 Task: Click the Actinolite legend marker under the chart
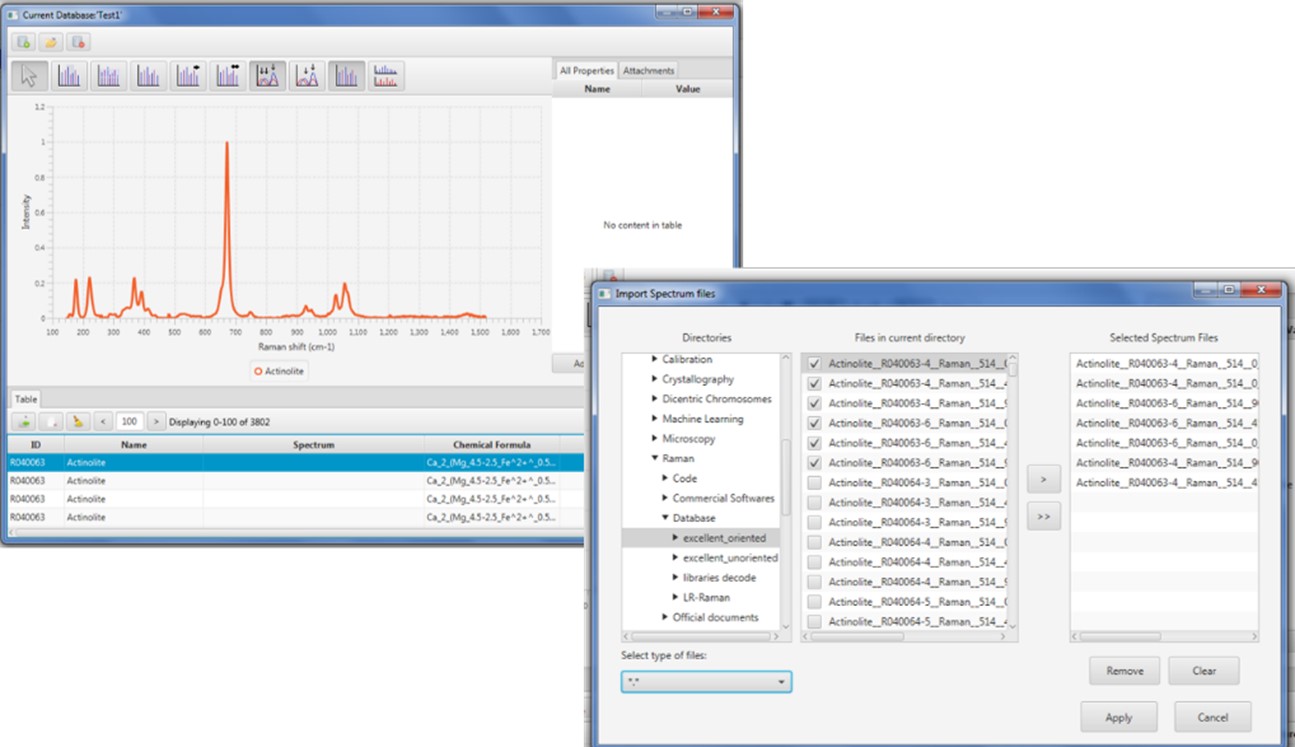click(258, 371)
